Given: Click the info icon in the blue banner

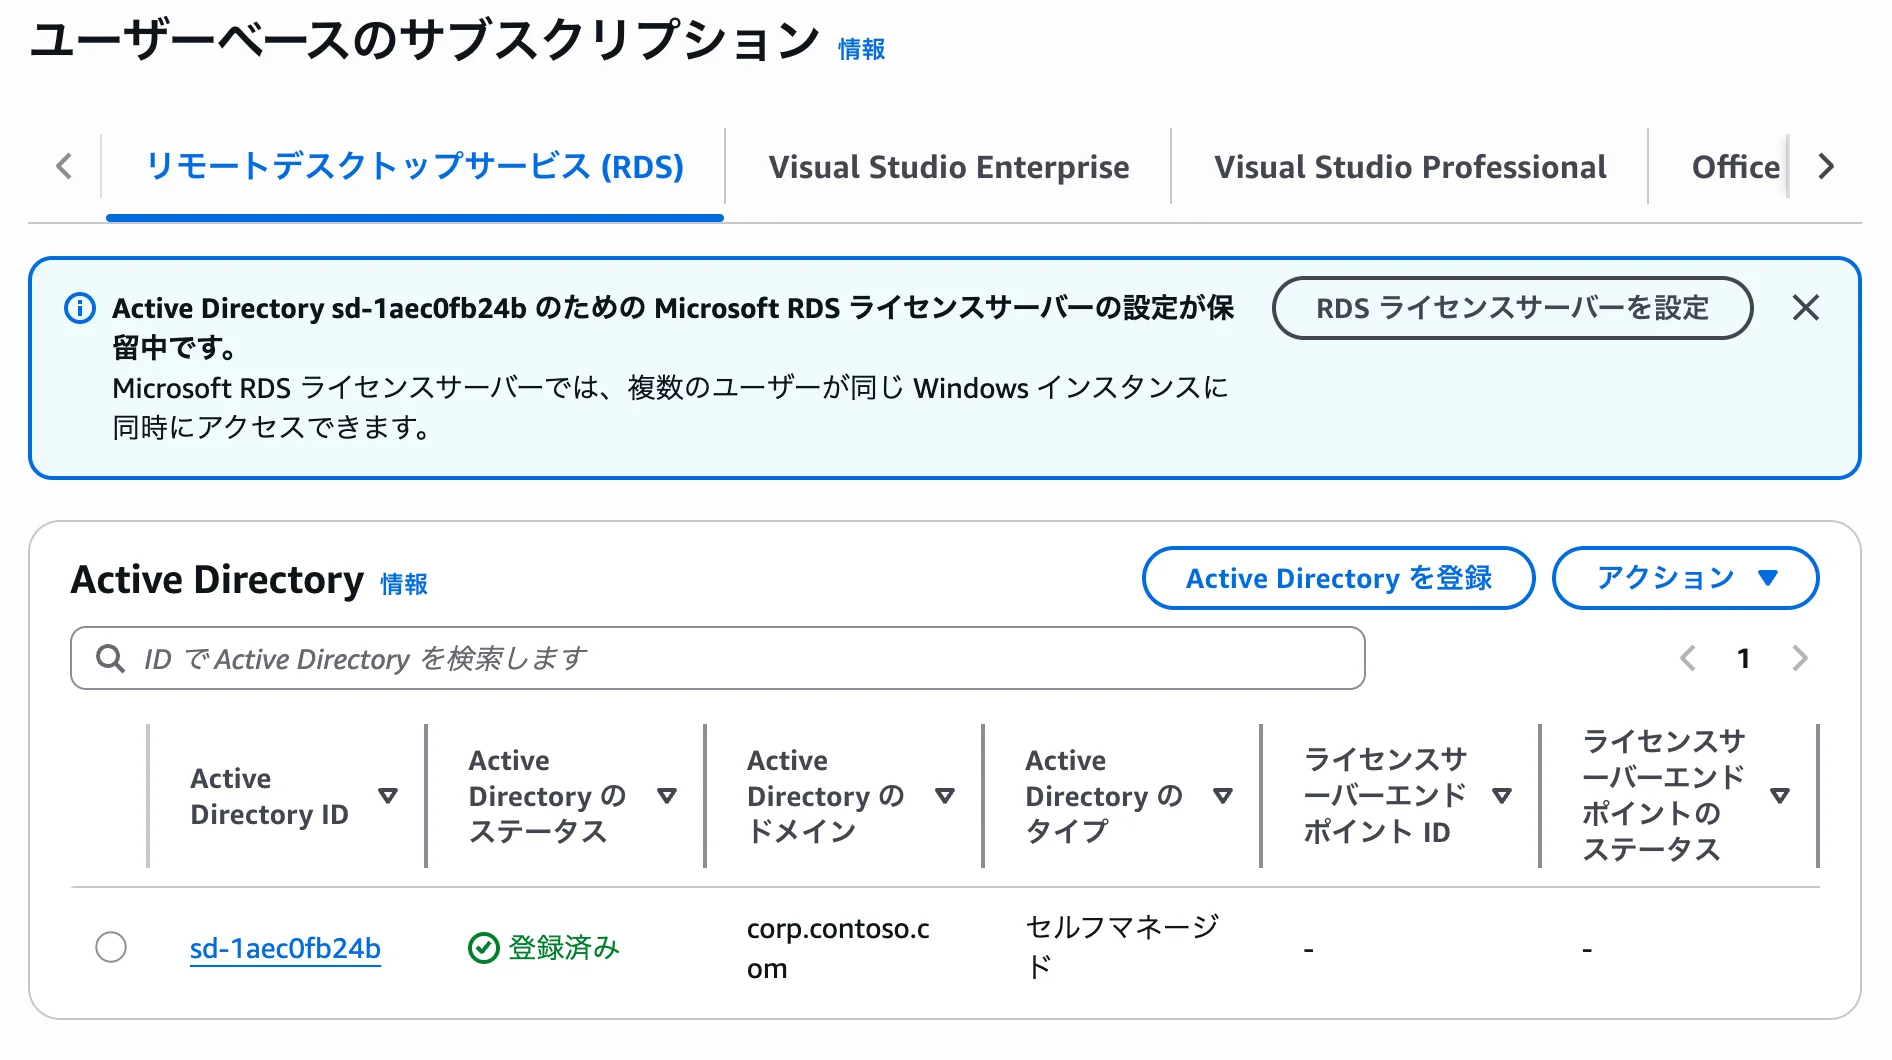Looking at the screenshot, I should click(x=80, y=308).
